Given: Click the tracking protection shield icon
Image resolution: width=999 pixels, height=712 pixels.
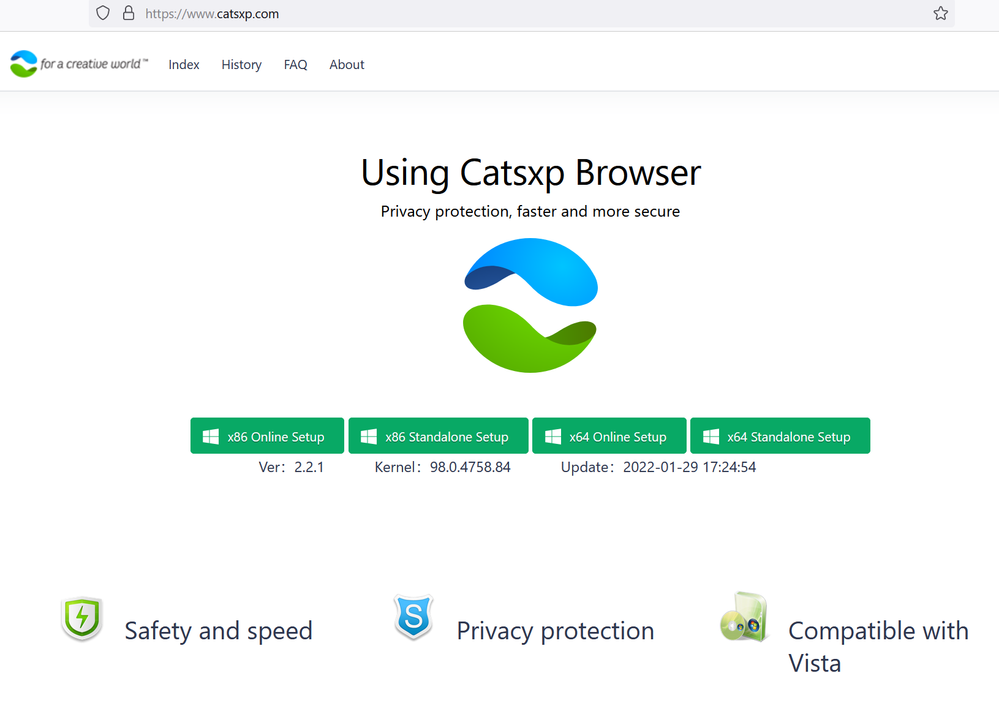Looking at the screenshot, I should coord(103,14).
